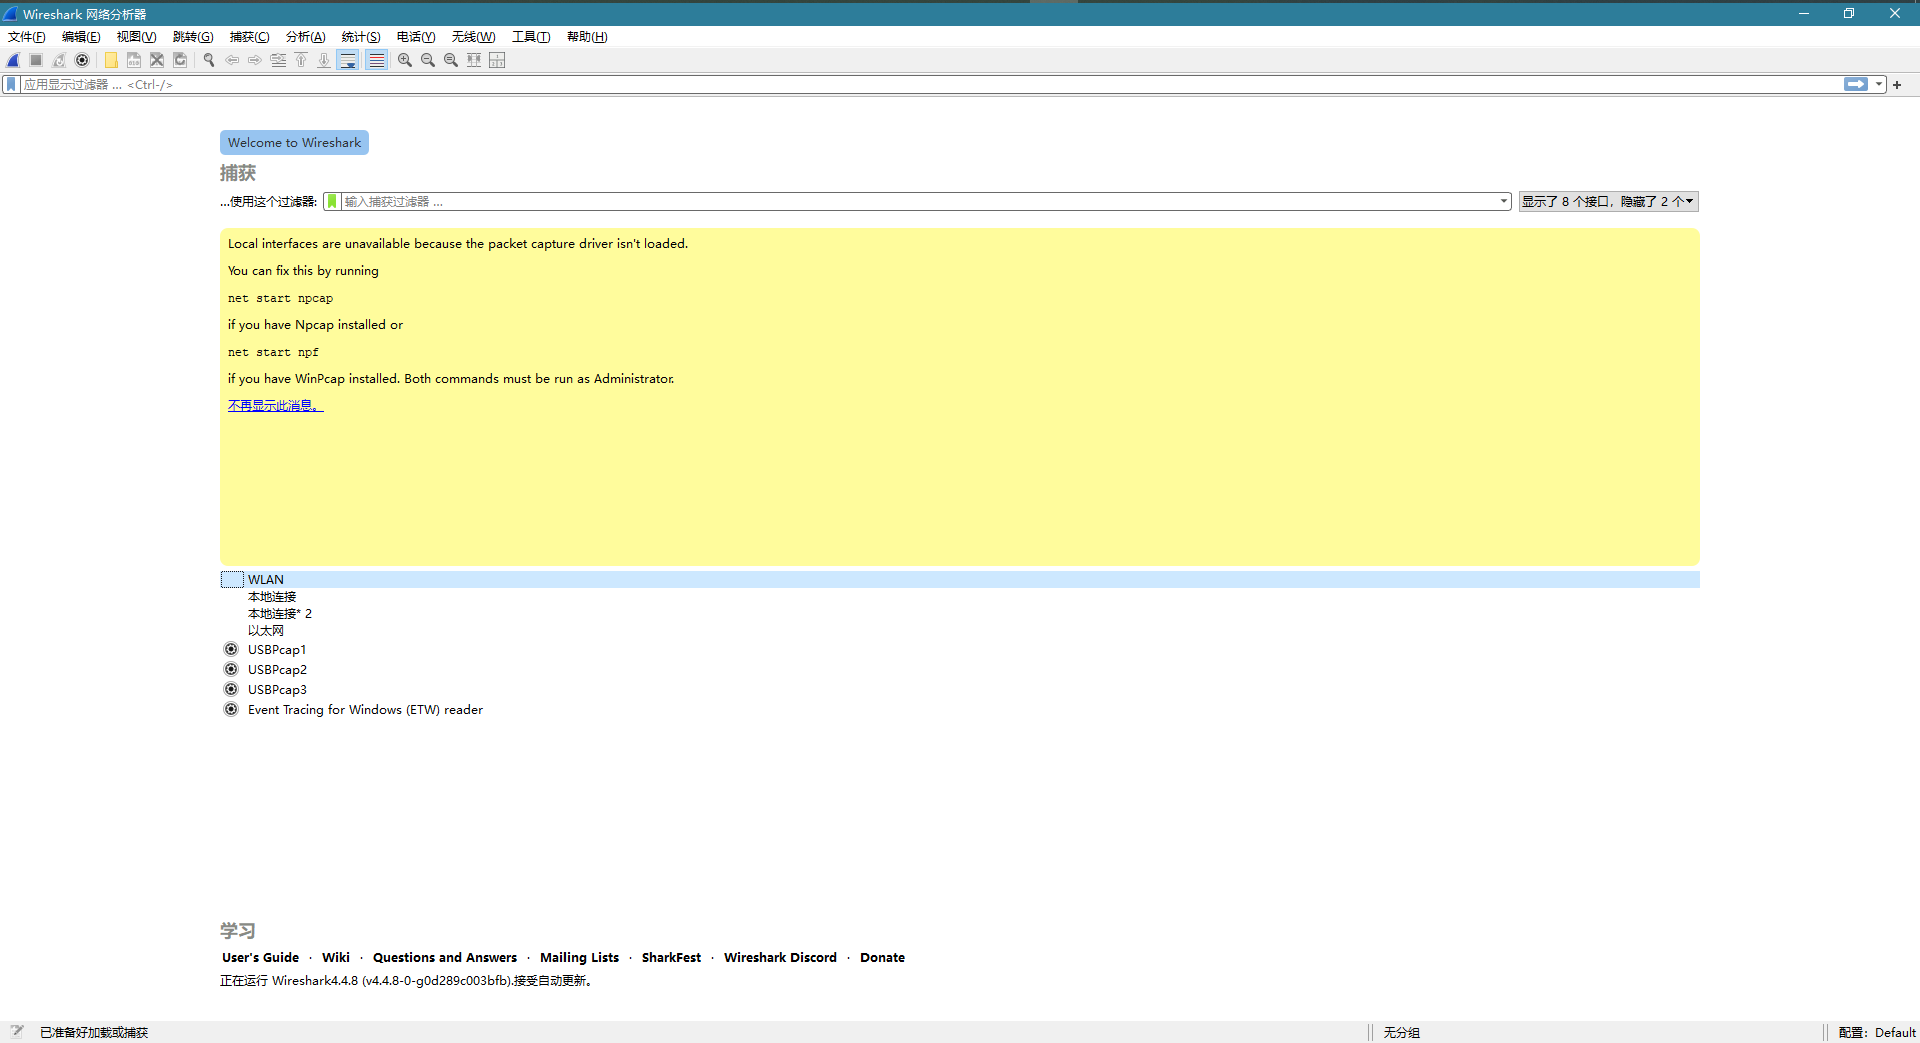Start capturing packets with the shark fin icon

(14, 60)
